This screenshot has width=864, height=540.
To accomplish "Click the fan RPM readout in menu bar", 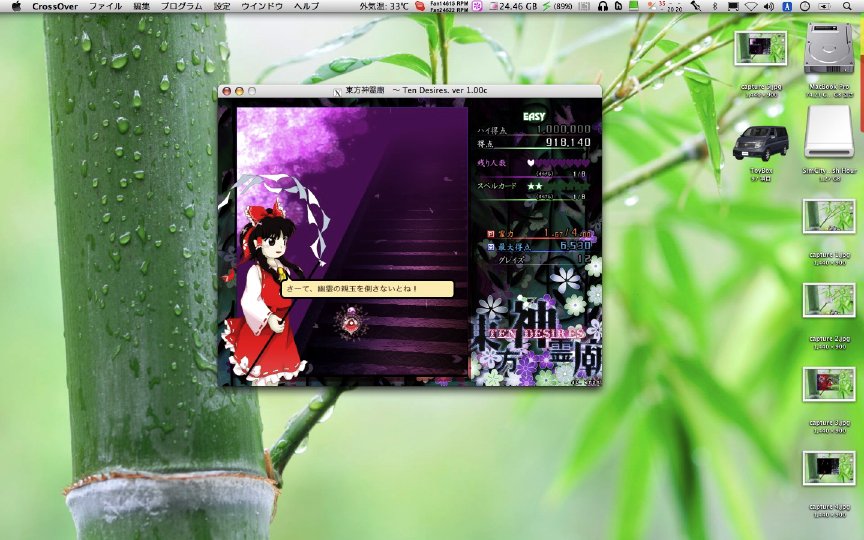I will pyautogui.click(x=449, y=7).
